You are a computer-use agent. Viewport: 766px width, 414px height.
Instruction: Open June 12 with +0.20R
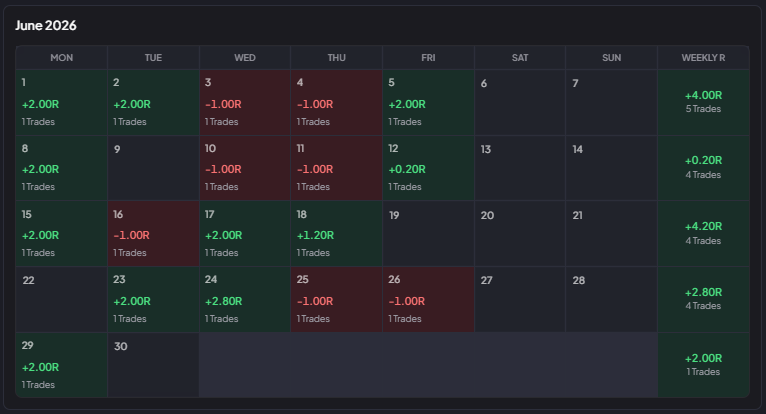[428, 168]
